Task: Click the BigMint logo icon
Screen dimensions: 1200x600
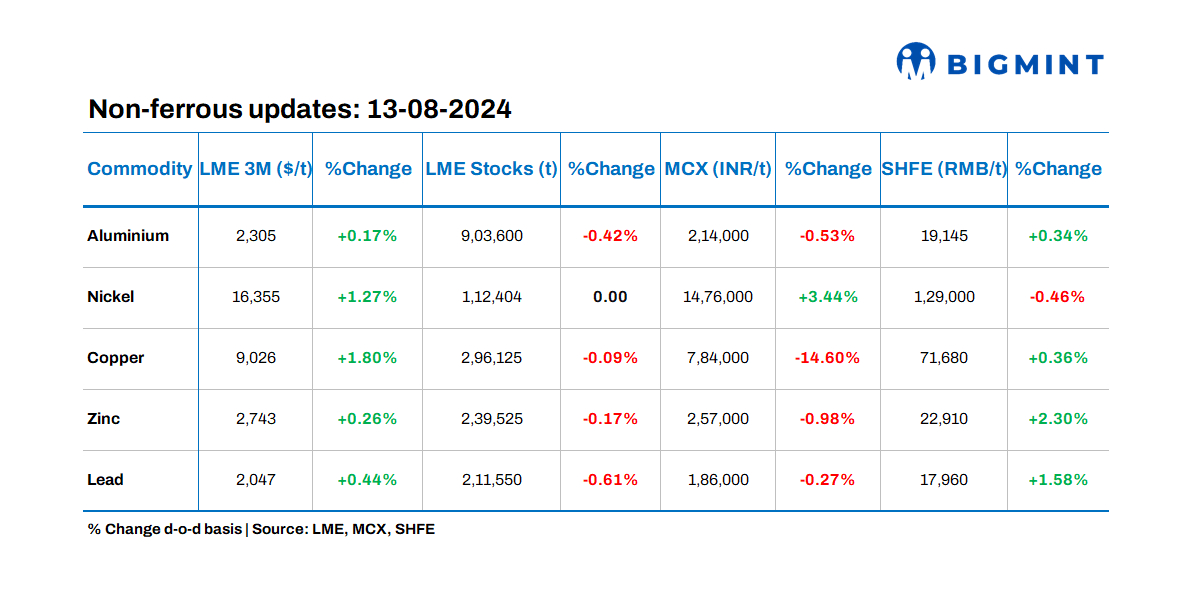Action: 915,62
